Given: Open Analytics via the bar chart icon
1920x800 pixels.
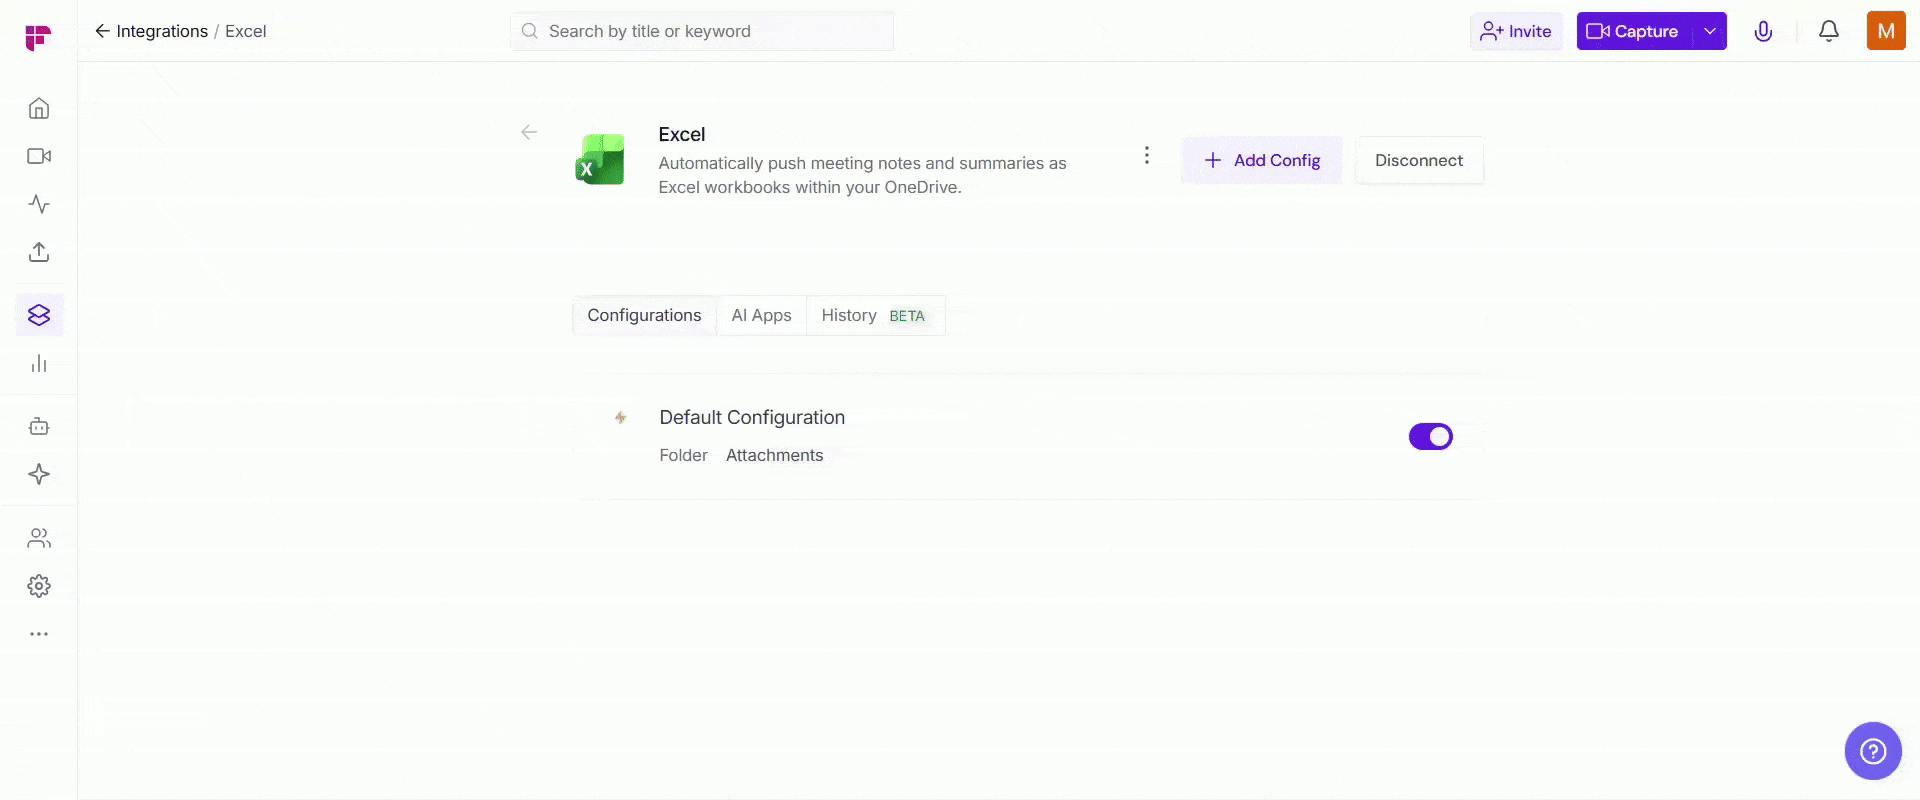Looking at the screenshot, I should 38,363.
